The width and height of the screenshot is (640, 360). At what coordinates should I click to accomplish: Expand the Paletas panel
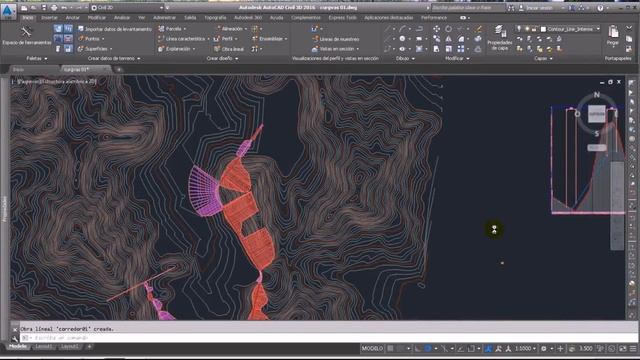coord(37,59)
